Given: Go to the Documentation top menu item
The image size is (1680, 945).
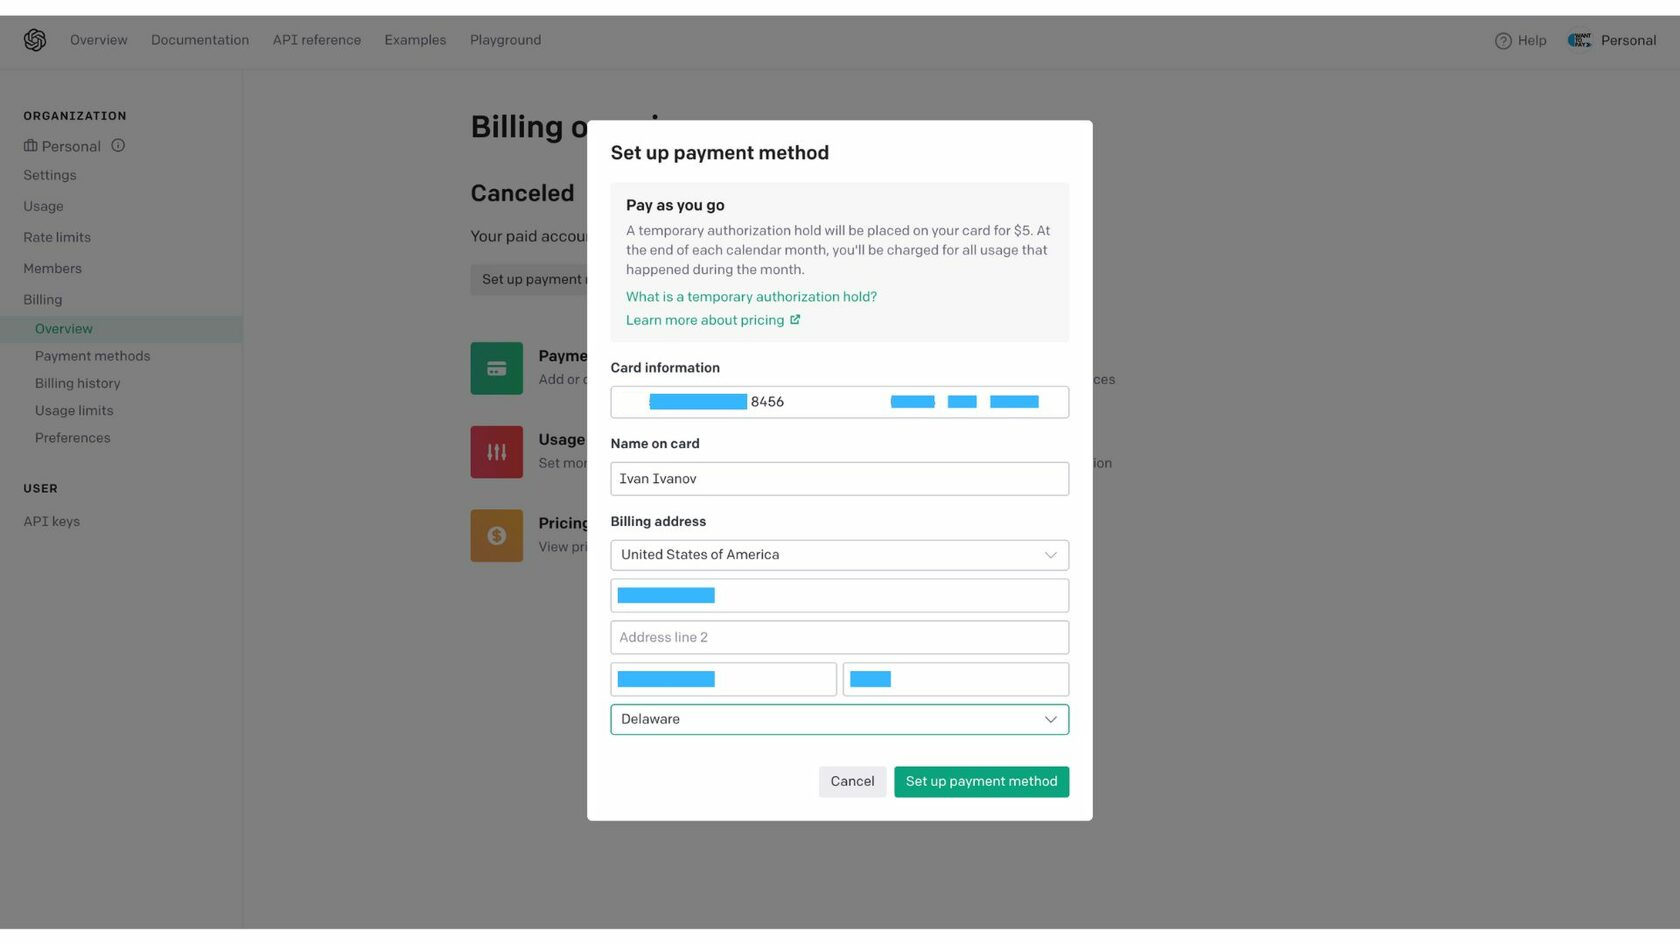Looking at the screenshot, I should (200, 40).
